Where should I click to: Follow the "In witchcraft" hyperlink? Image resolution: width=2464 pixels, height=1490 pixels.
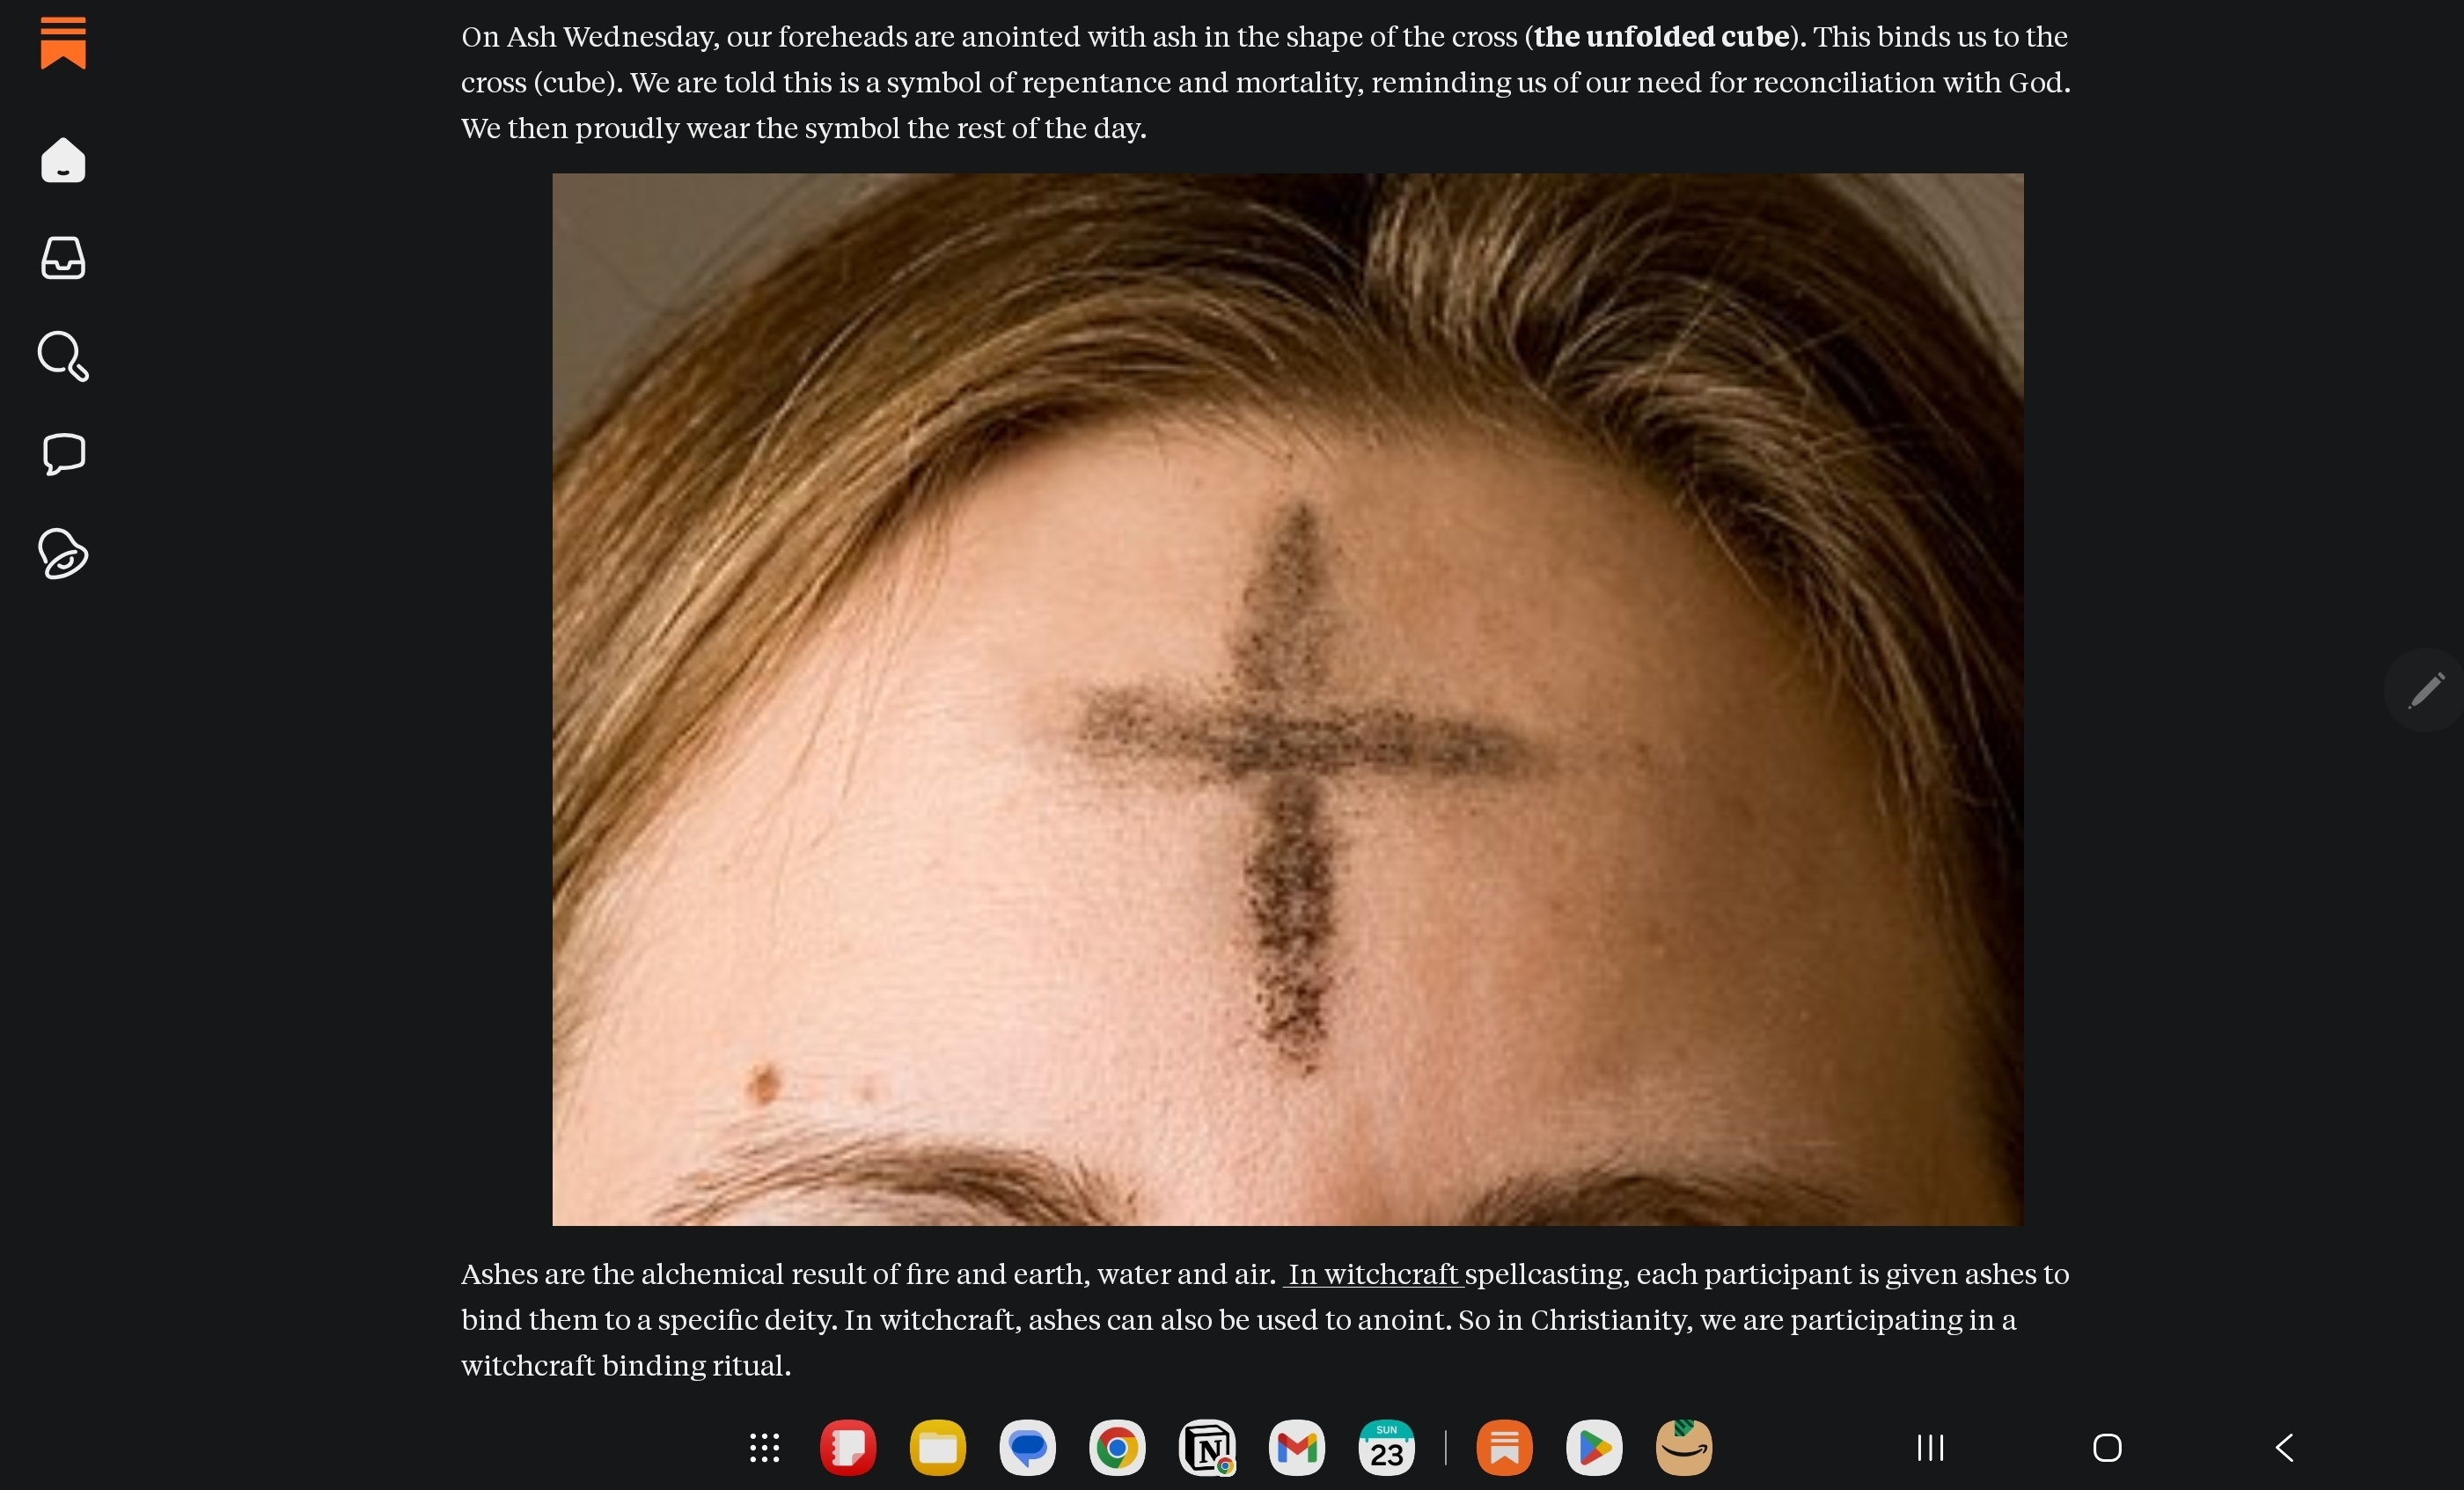pyautogui.click(x=1373, y=1274)
